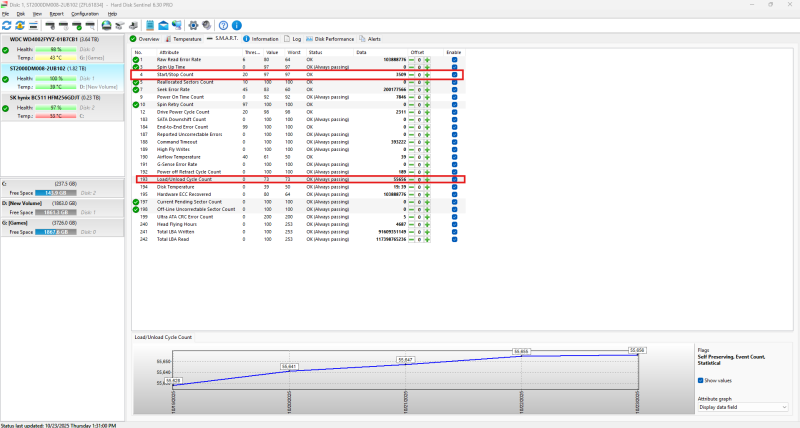Toggle Enable checkbox for Drive Power Cycle Count
The image size is (800, 428).
pos(454,112)
